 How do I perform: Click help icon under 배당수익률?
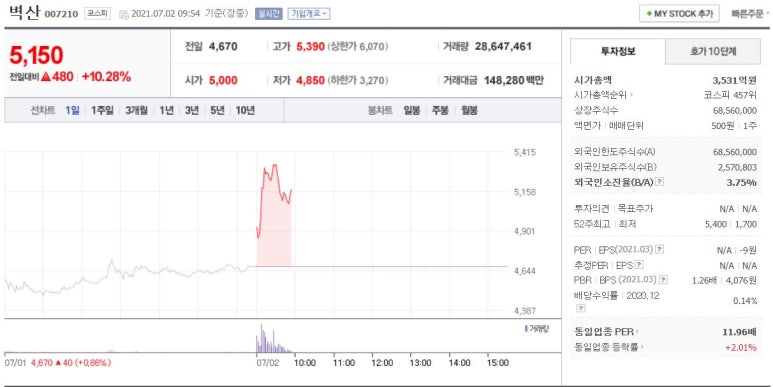581,308
